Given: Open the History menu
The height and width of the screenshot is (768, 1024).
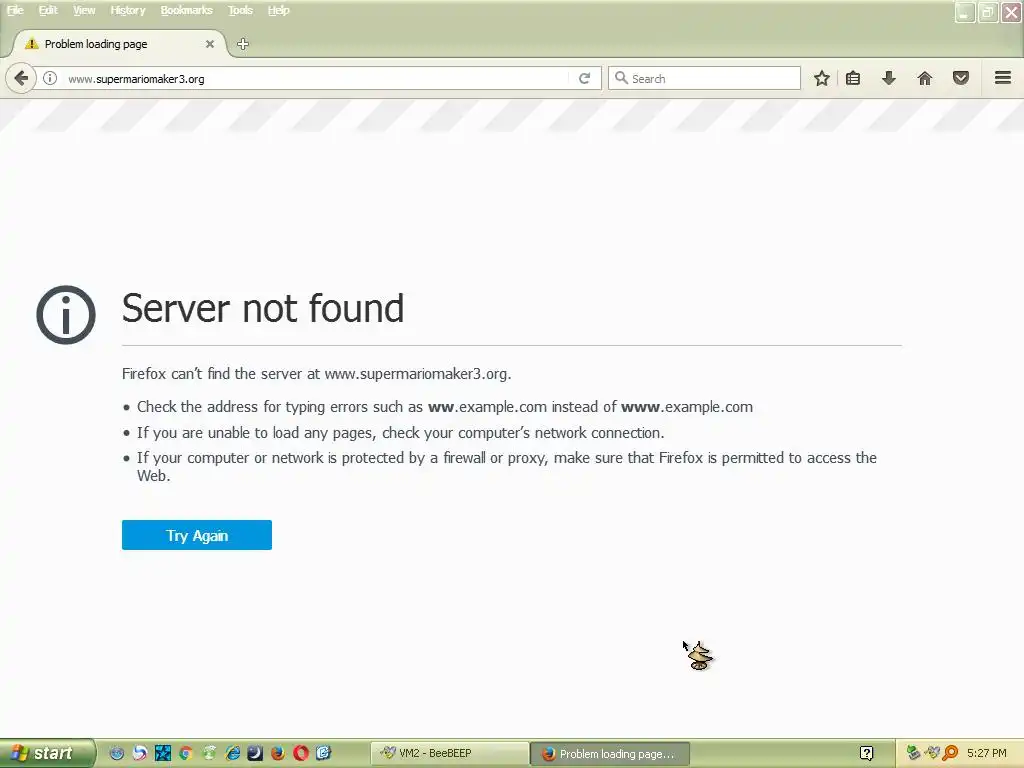Looking at the screenshot, I should [x=127, y=10].
